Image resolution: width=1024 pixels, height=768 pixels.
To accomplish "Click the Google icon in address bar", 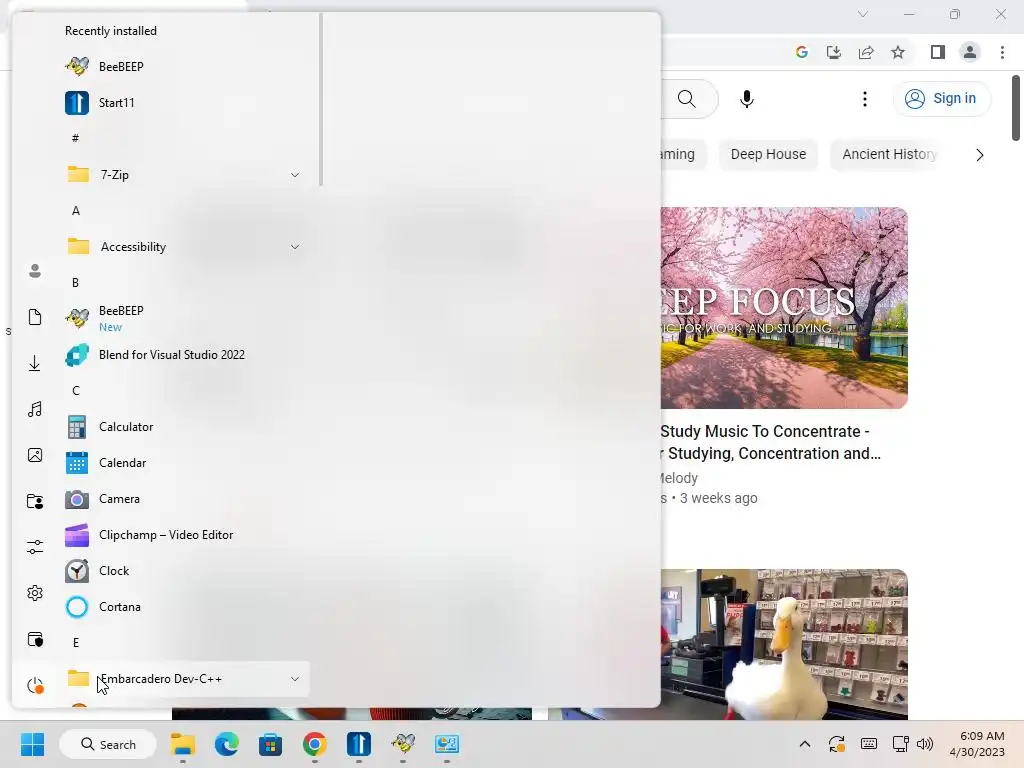I will pos(802,52).
